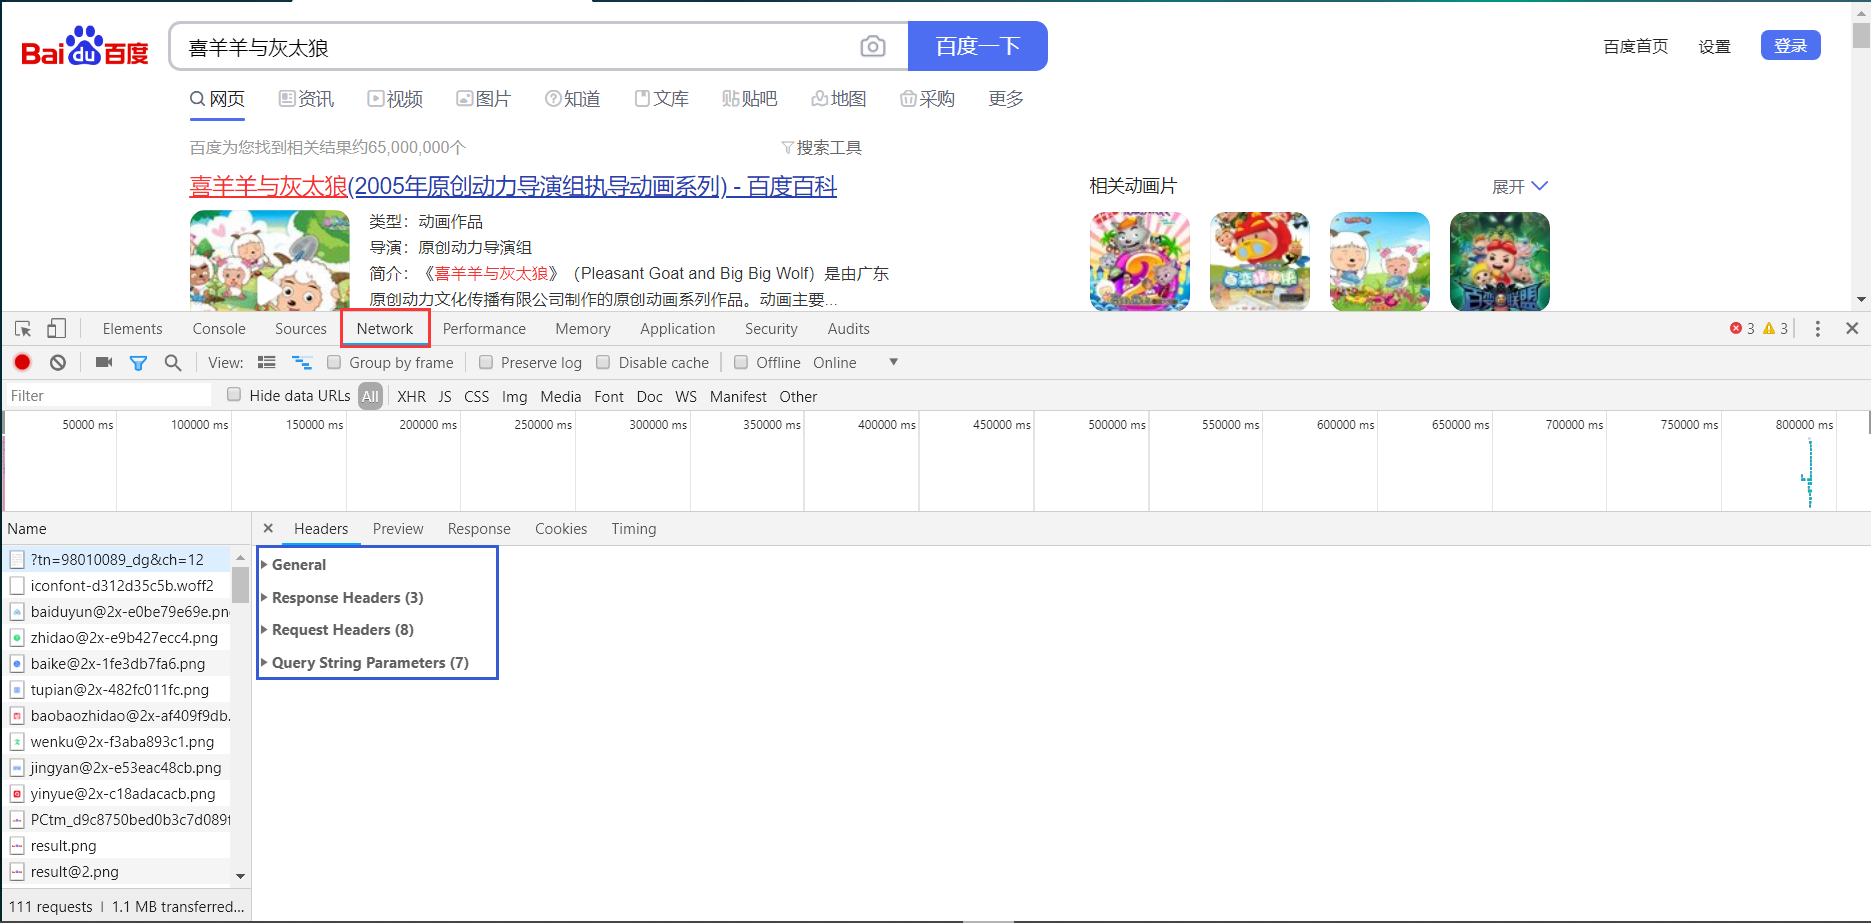Select large request rows view icon
The width and height of the screenshot is (1871, 923).
coord(267,362)
